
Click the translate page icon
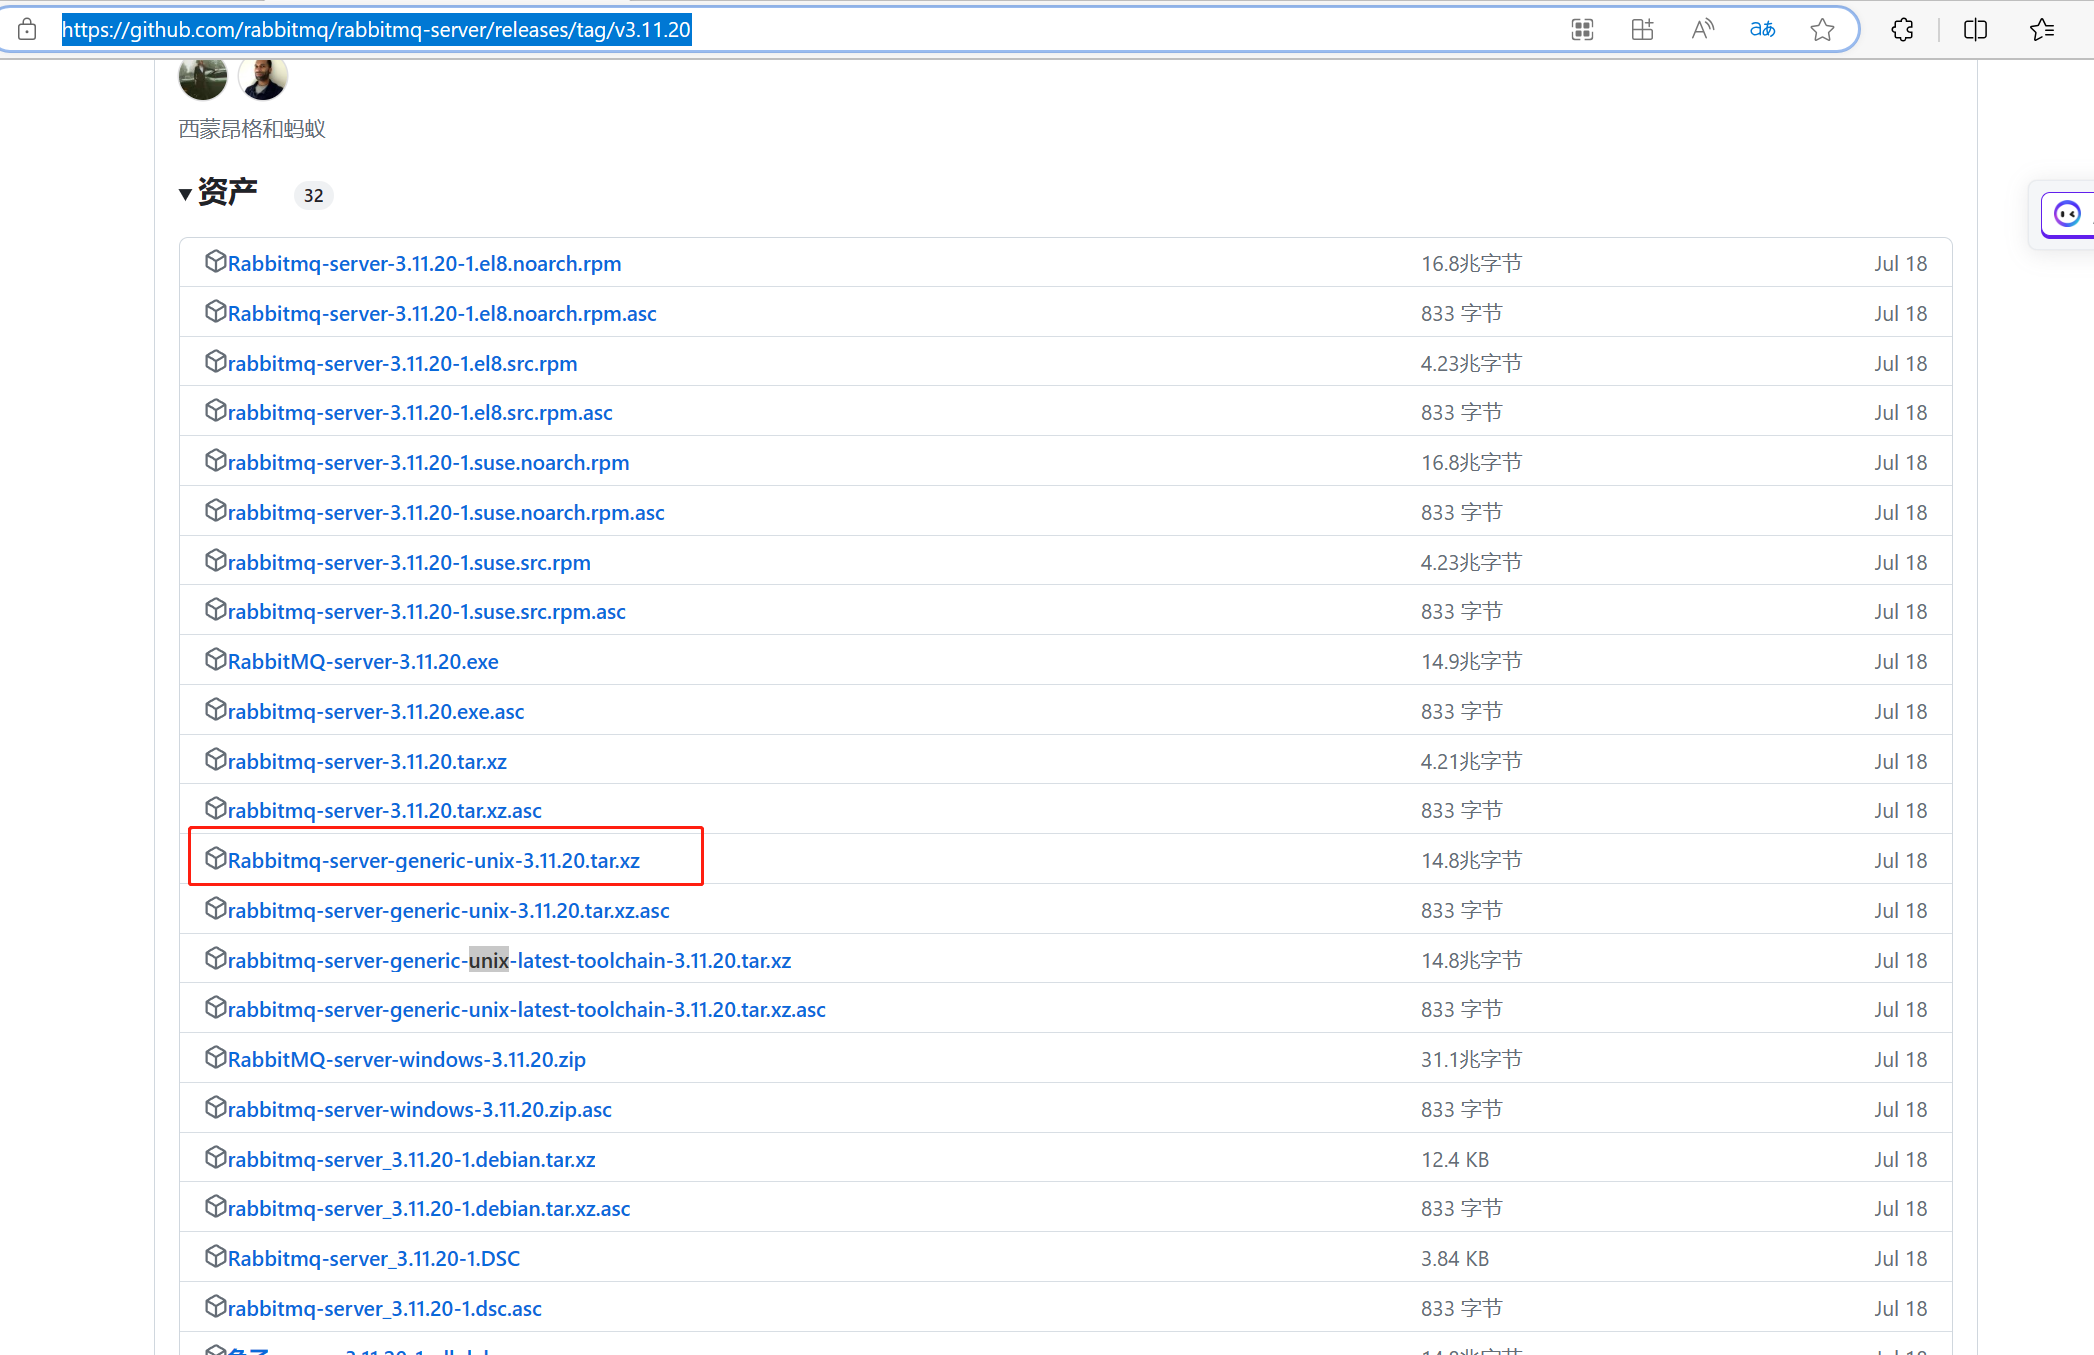click(x=1762, y=30)
